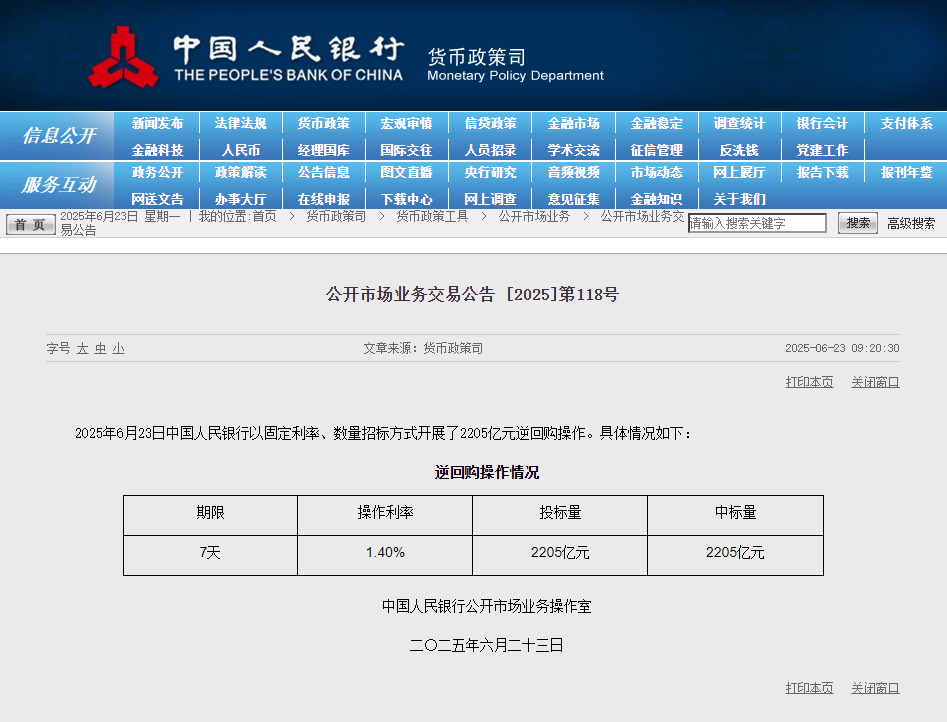947x722 pixels.
Task: Click the bottom 关闭窗口 close link
Action: point(875,688)
